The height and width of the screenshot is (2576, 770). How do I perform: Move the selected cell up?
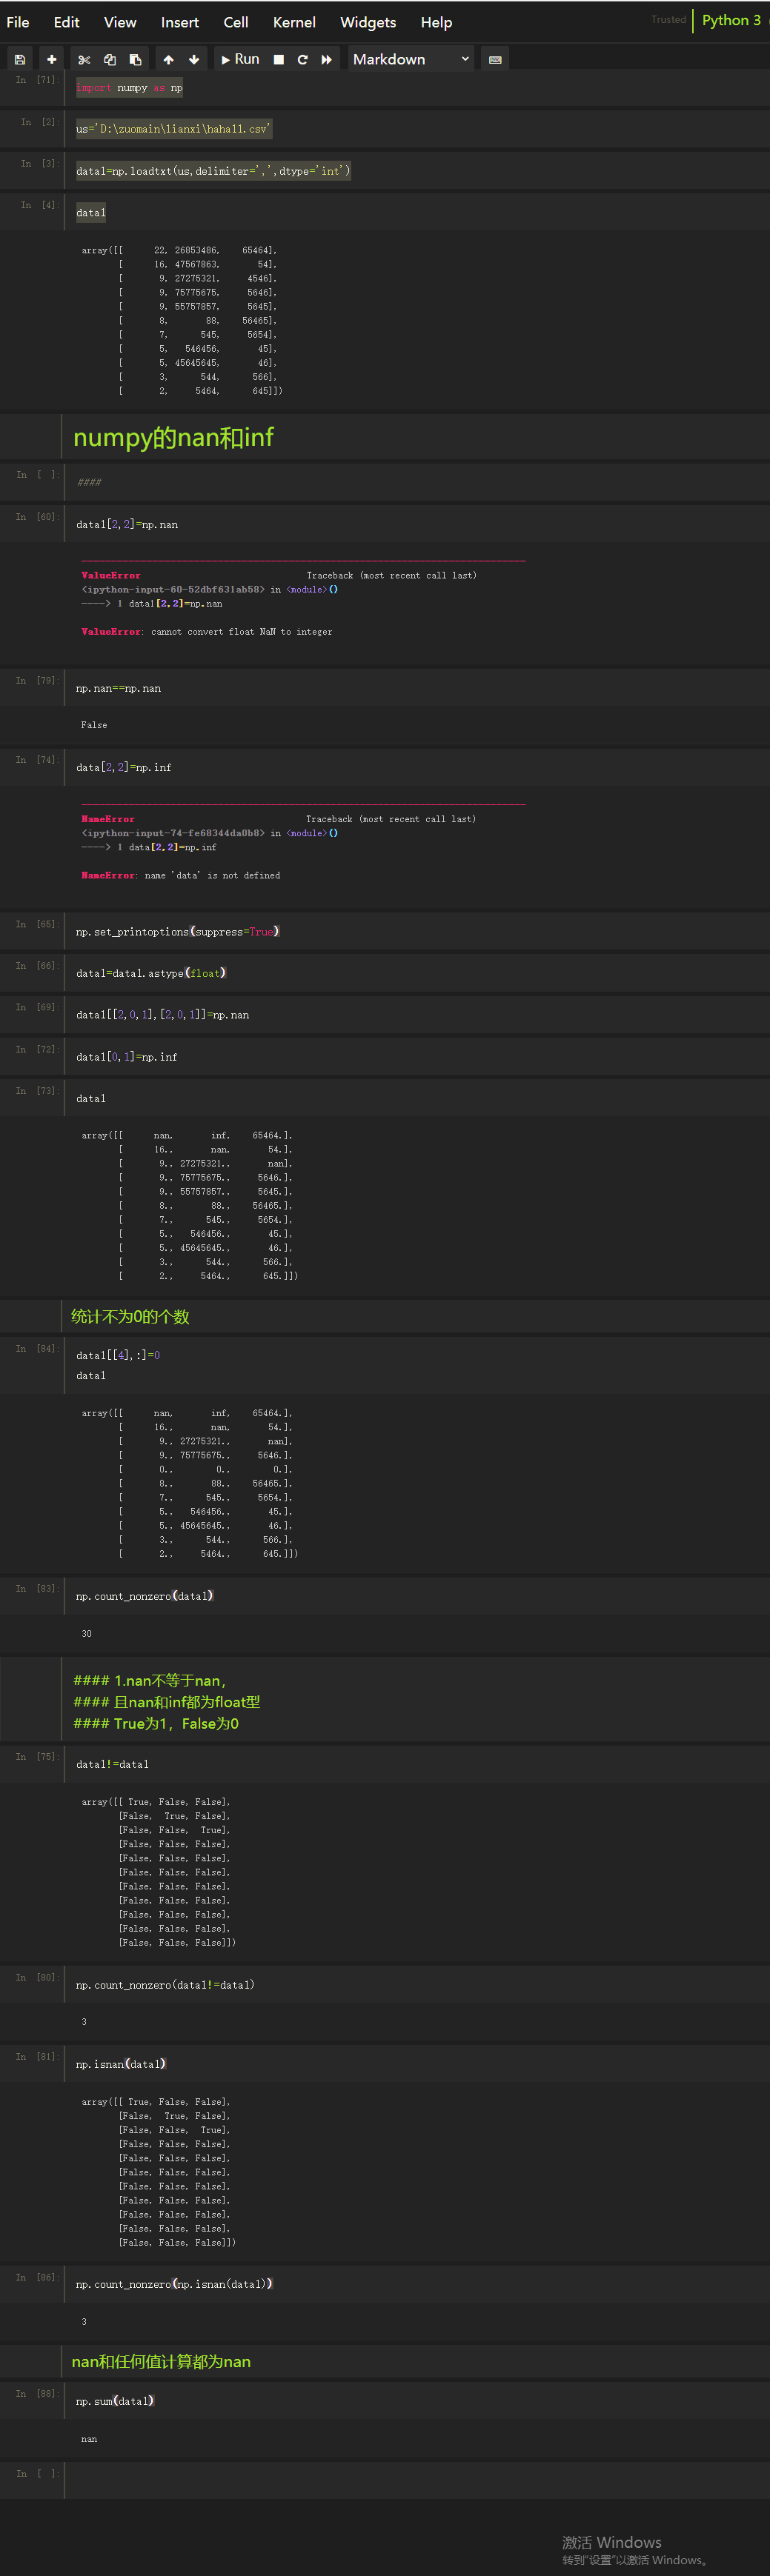click(168, 60)
